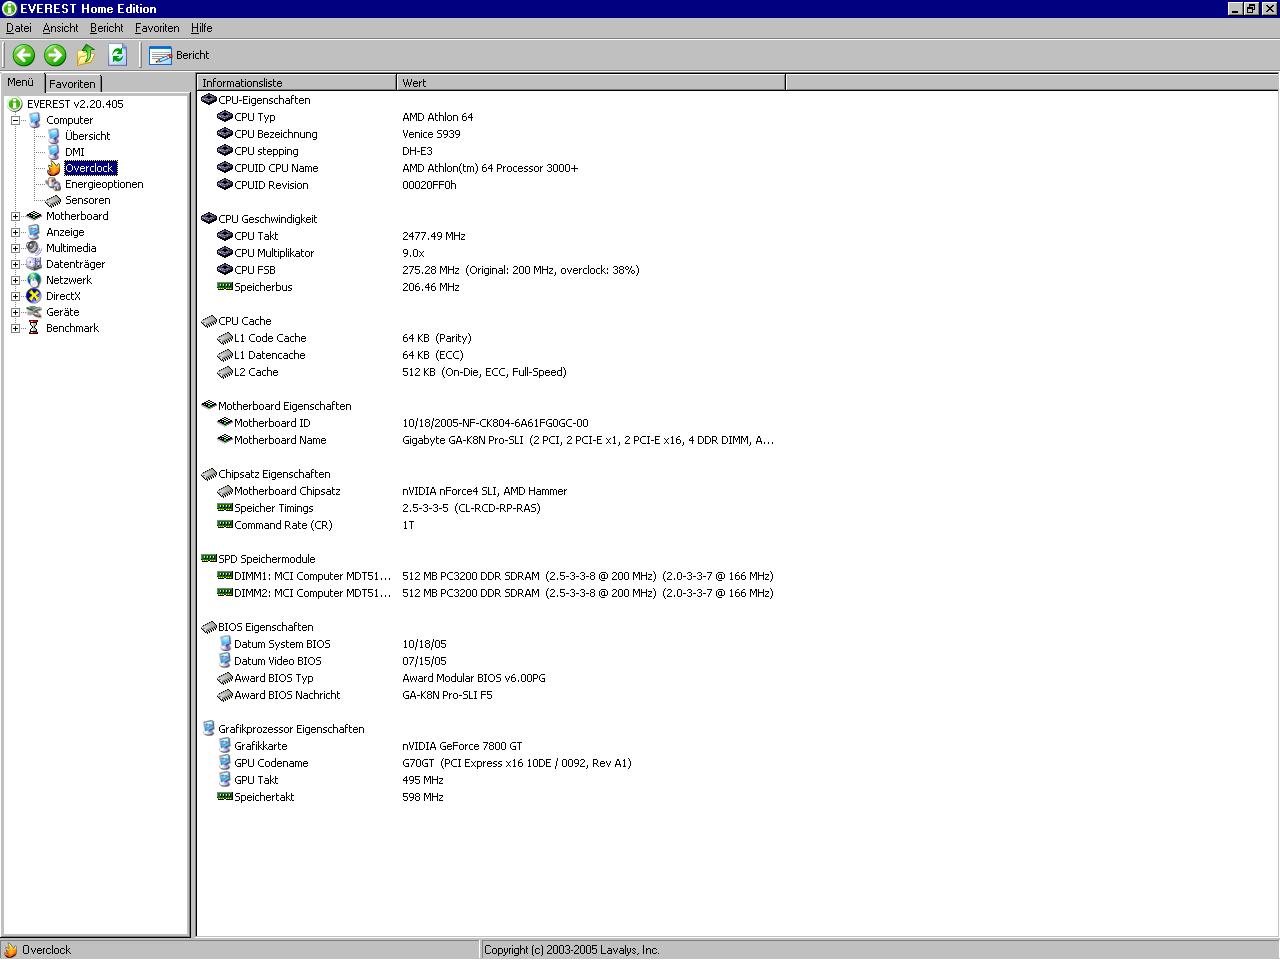Expand the Netzwerk tree node
The image size is (1280, 960).
coord(16,280)
